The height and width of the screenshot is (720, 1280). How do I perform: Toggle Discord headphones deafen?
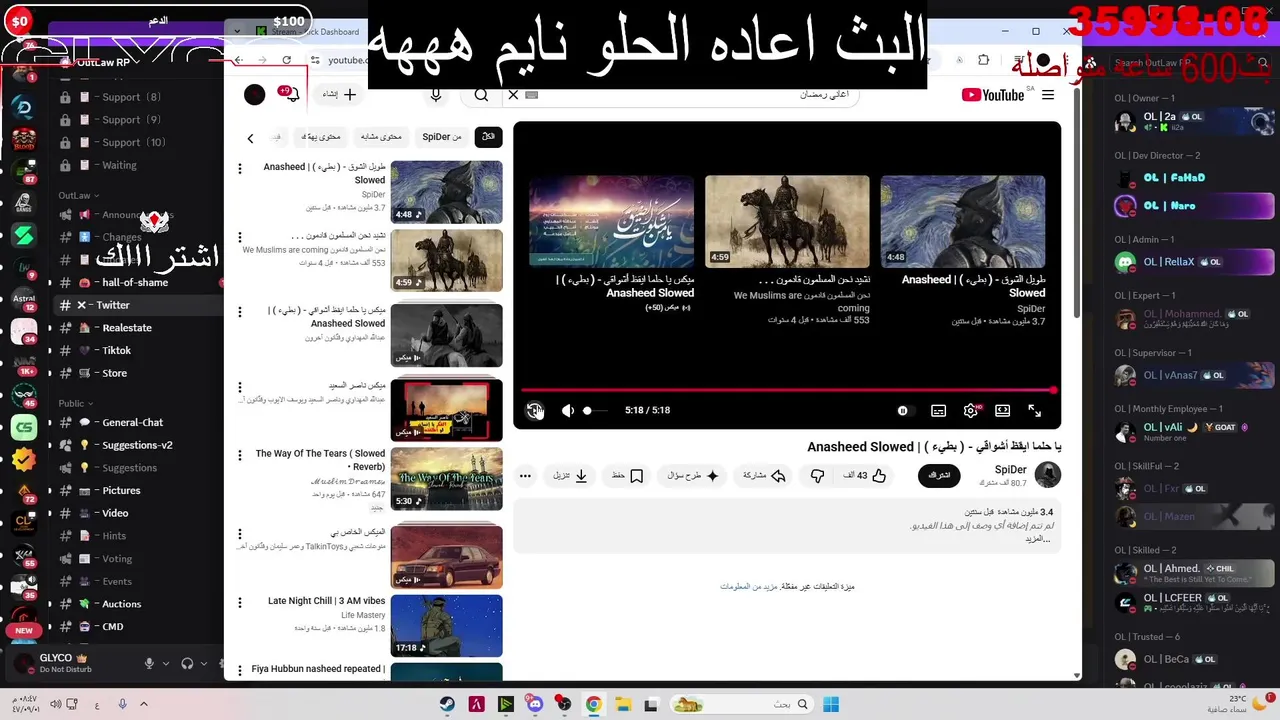187,663
